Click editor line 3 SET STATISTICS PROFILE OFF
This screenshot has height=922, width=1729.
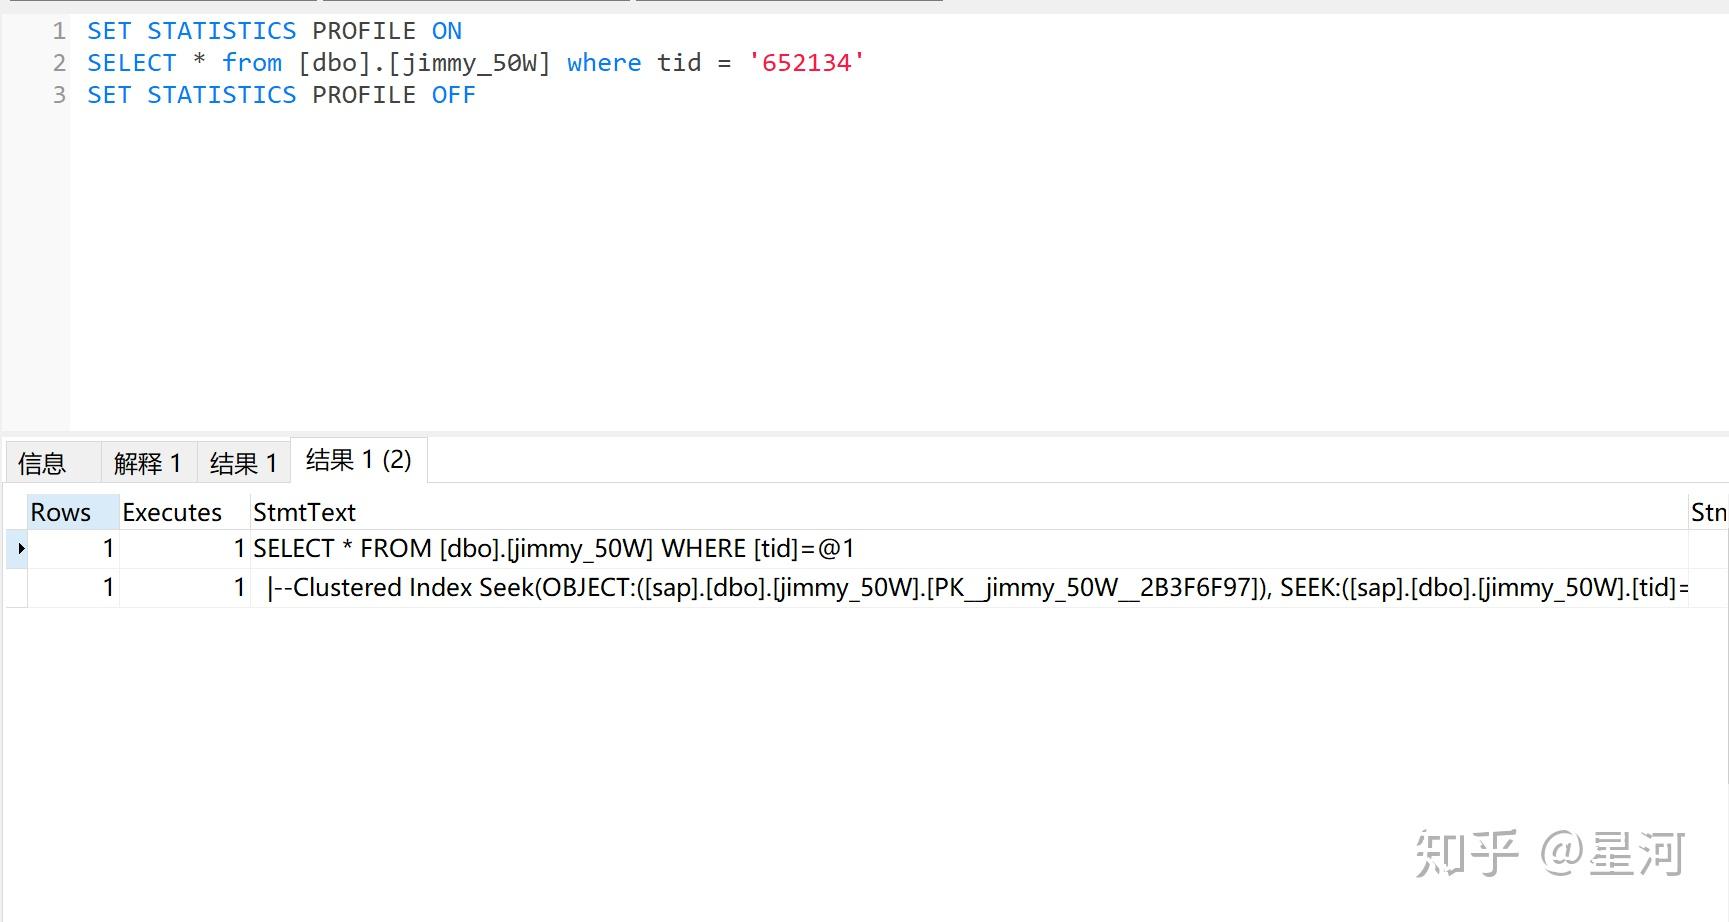(x=281, y=95)
